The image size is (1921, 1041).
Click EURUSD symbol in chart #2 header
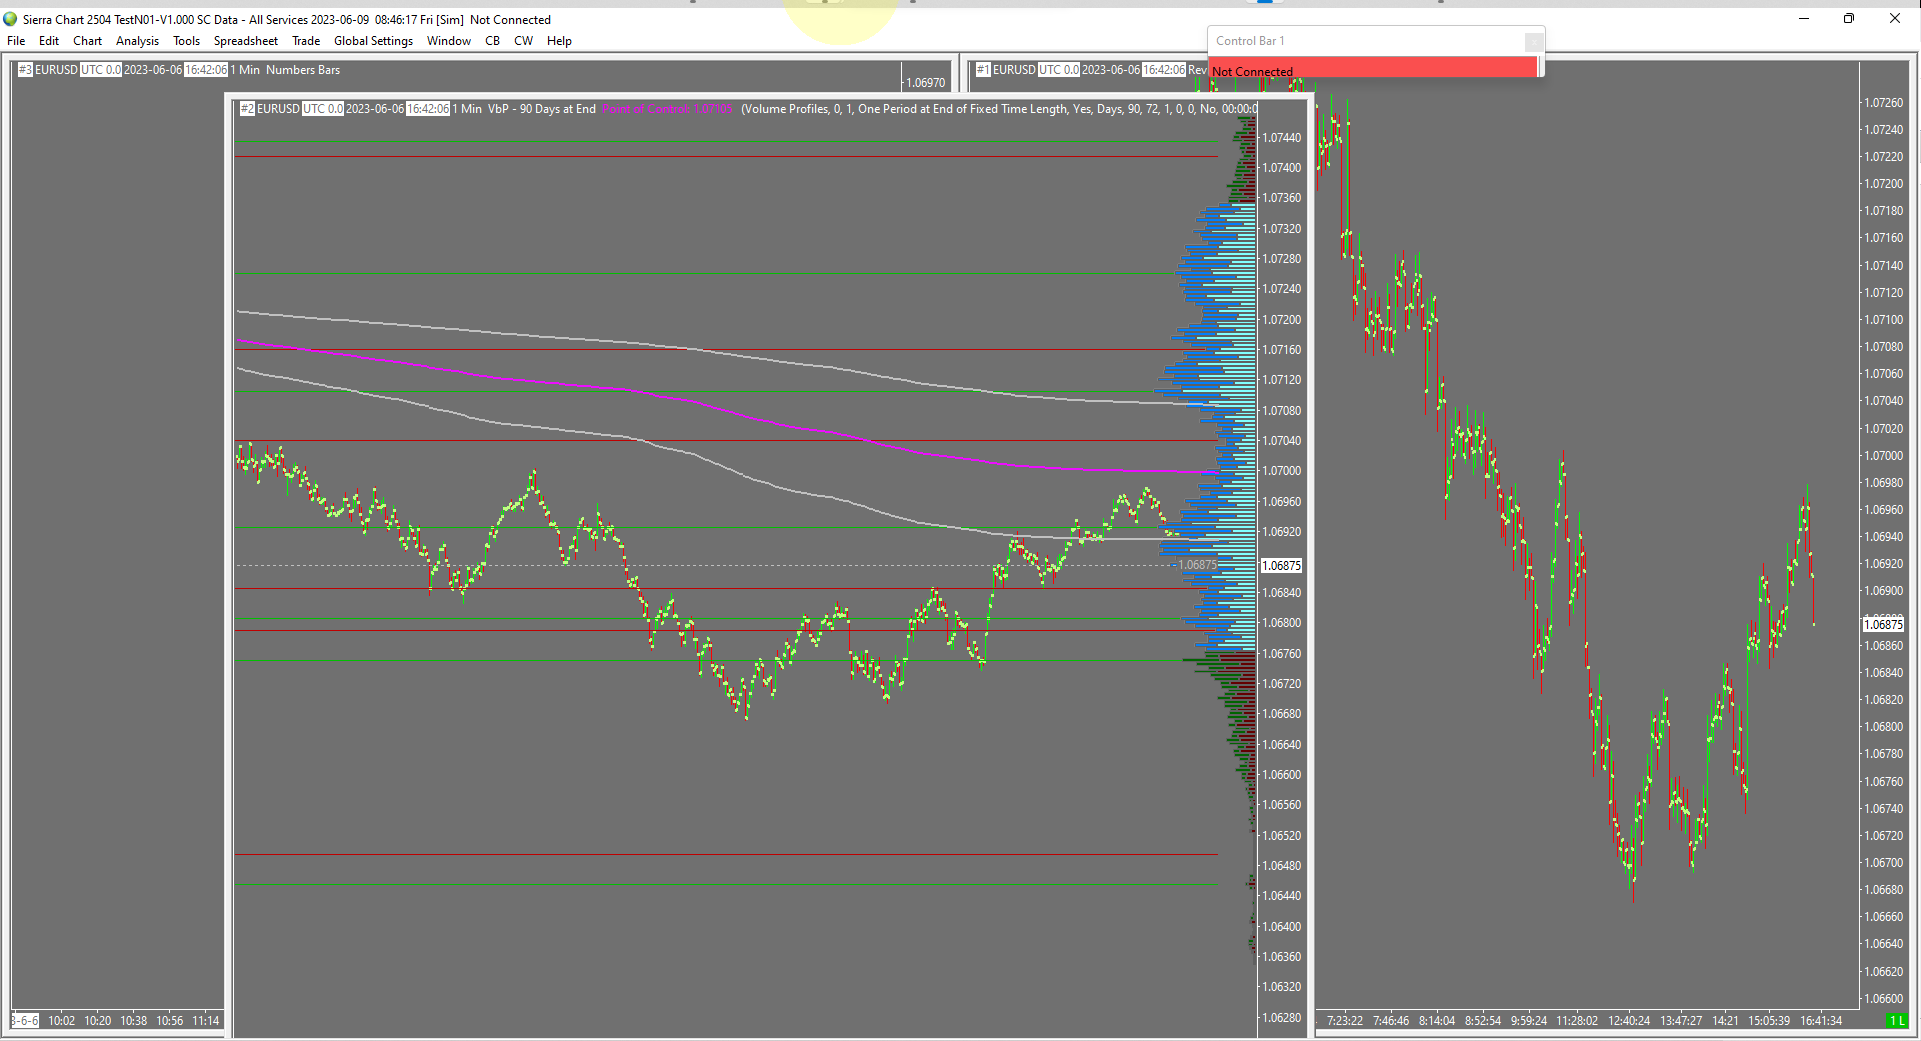tap(278, 109)
